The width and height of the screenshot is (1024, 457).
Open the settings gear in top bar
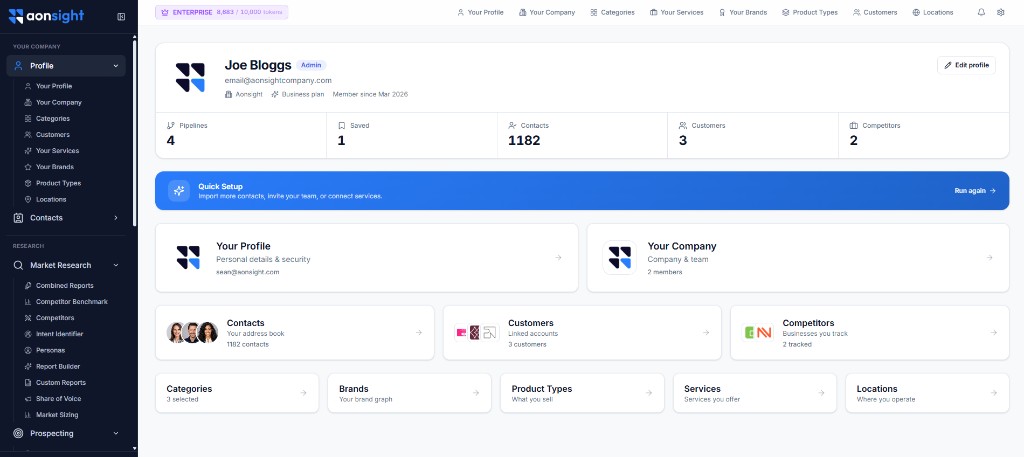[1000, 12]
